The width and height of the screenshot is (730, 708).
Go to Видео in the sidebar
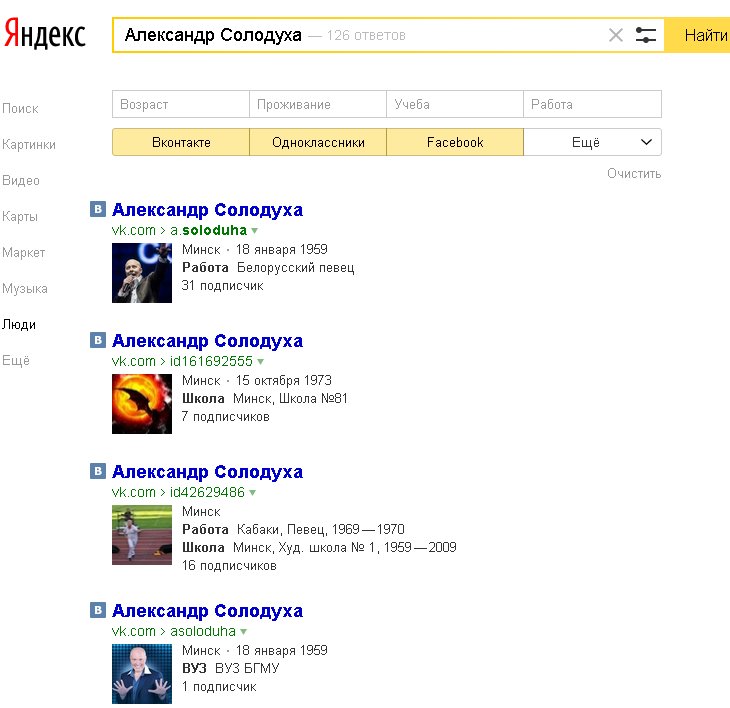point(20,181)
